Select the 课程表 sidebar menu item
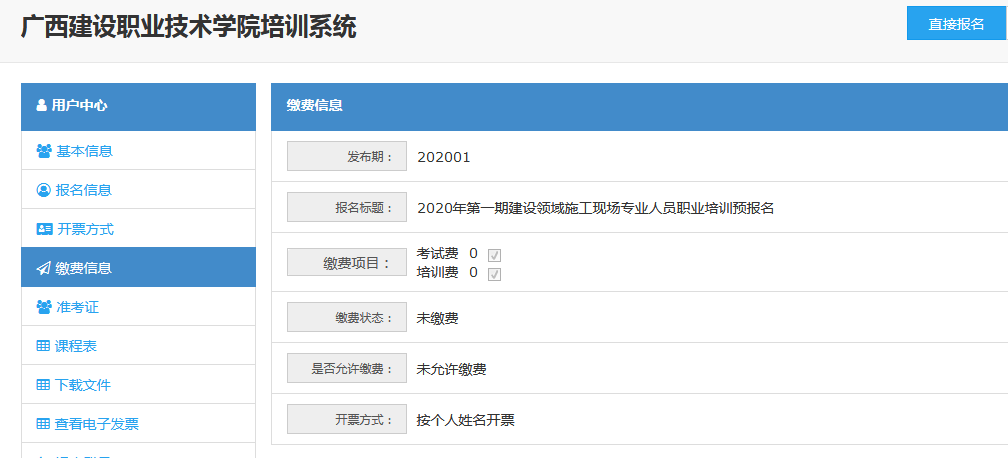Viewport: 1008px width, 458px height. (x=76, y=346)
